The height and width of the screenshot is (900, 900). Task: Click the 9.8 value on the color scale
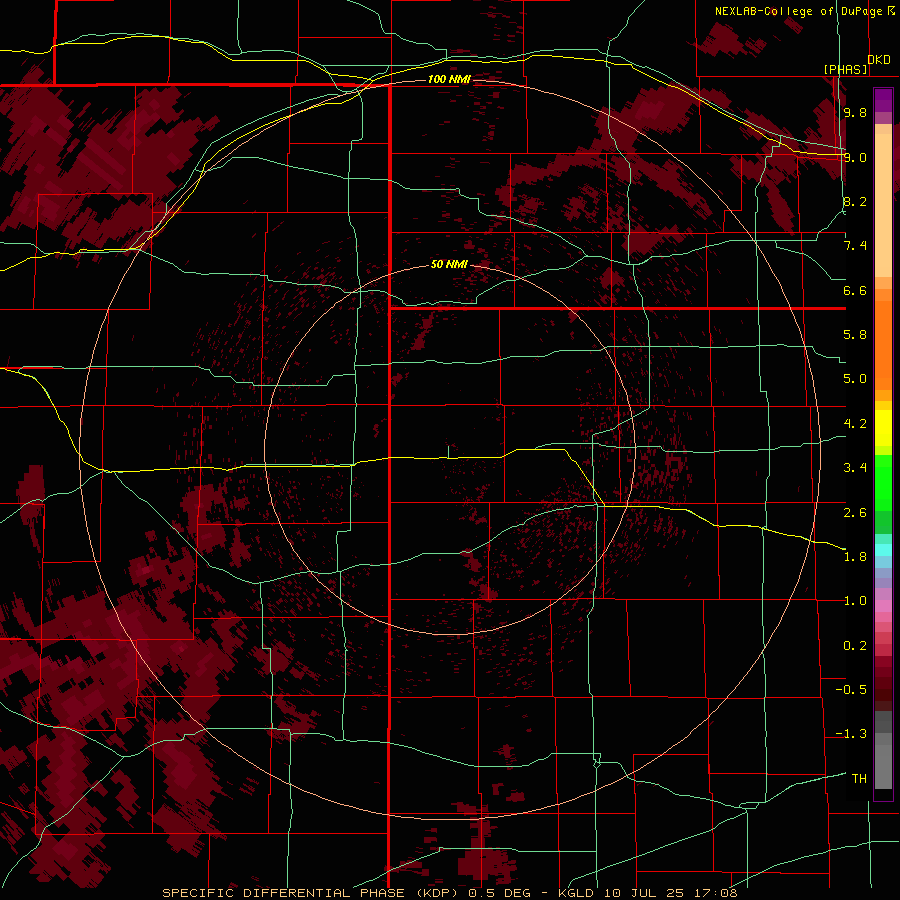tap(855, 112)
